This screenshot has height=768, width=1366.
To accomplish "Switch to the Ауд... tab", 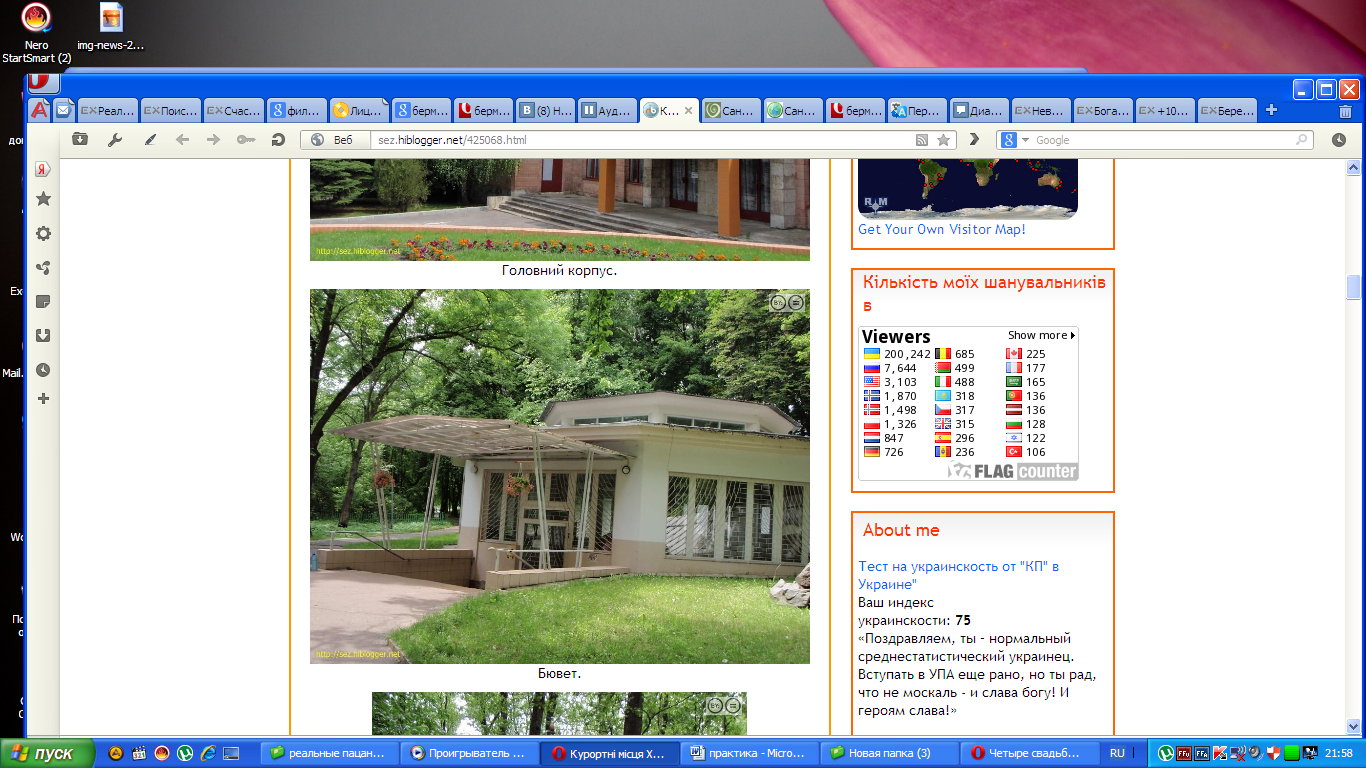I will point(607,111).
